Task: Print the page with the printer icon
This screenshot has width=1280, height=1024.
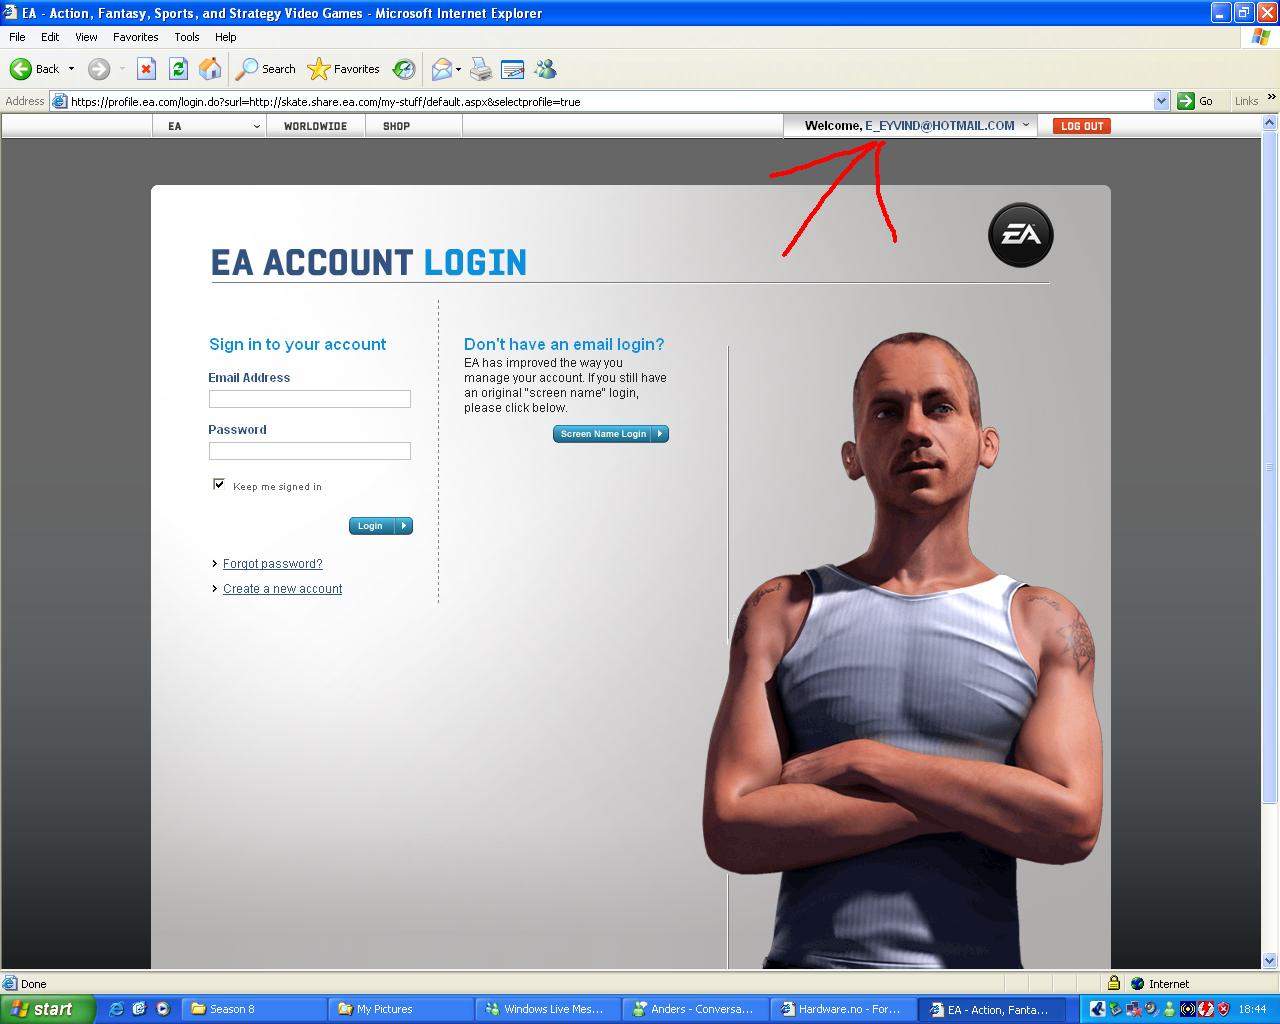Action: pyautogui.click(x=481, y=69)
